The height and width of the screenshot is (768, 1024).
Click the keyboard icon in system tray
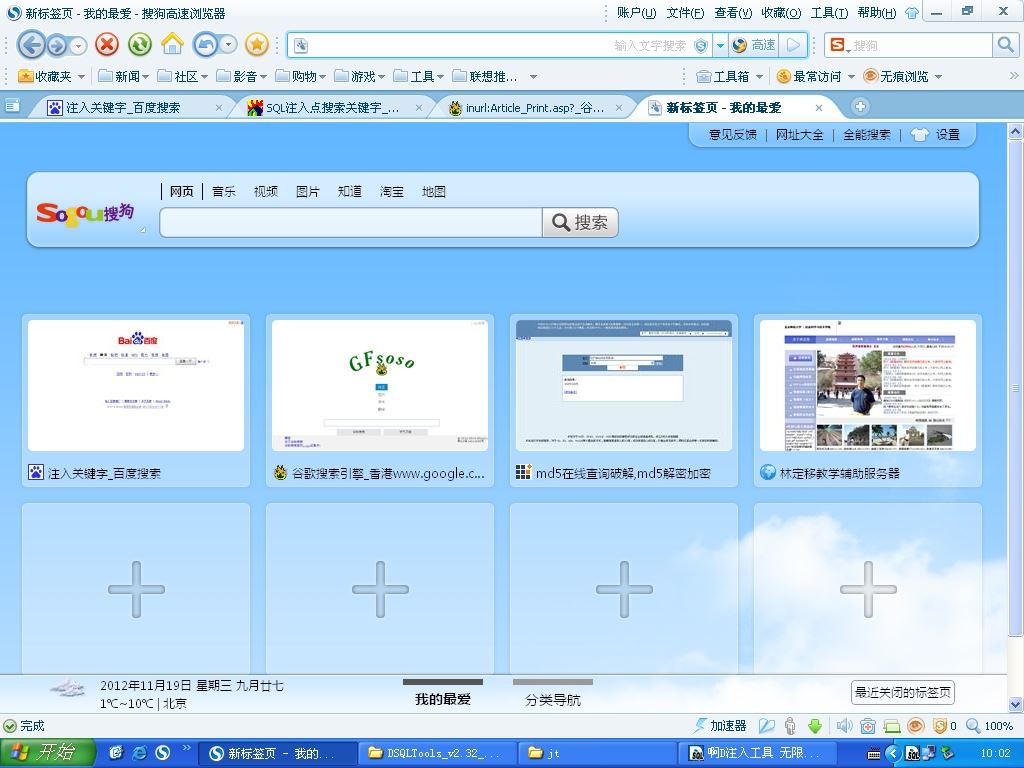pyautogui.click(x=874, y=754)
